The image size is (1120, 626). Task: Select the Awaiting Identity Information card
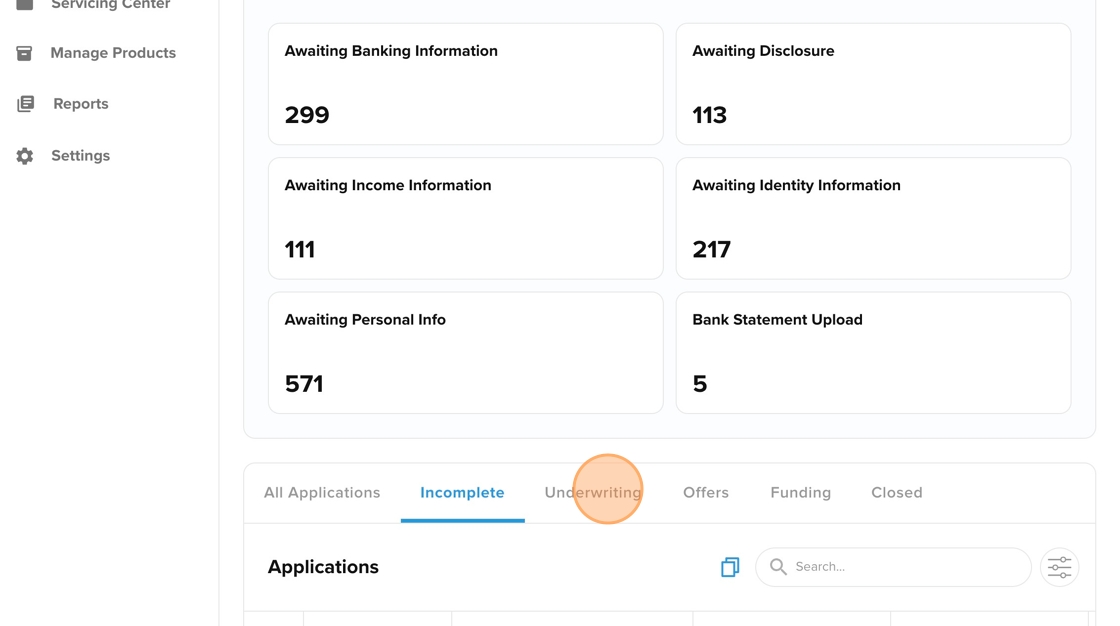874,219
